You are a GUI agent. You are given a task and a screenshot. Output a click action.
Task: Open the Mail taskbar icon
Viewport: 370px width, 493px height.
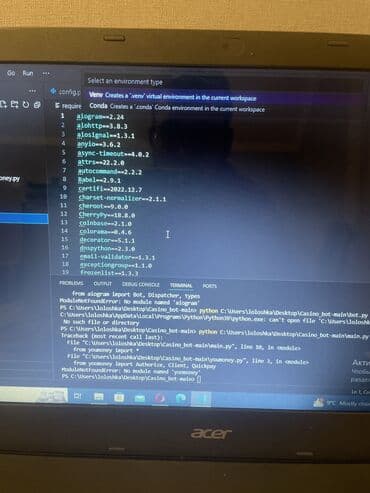pyautogui.click(x=140, y=398)
